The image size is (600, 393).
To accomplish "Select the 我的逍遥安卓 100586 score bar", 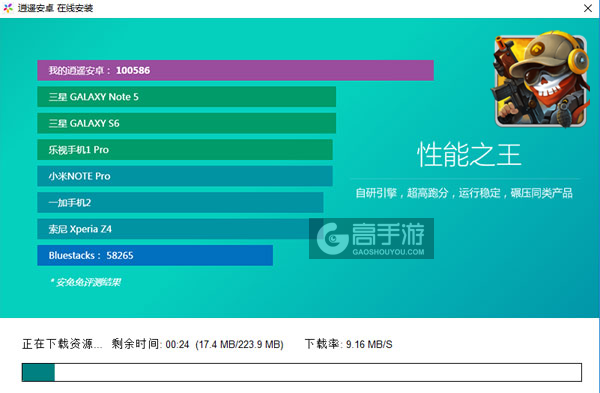I will (235, 70).
